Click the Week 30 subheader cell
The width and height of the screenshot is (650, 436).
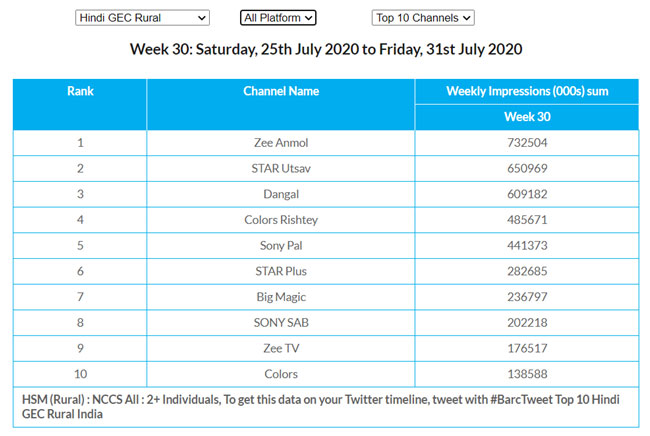(x=527, y=117)
